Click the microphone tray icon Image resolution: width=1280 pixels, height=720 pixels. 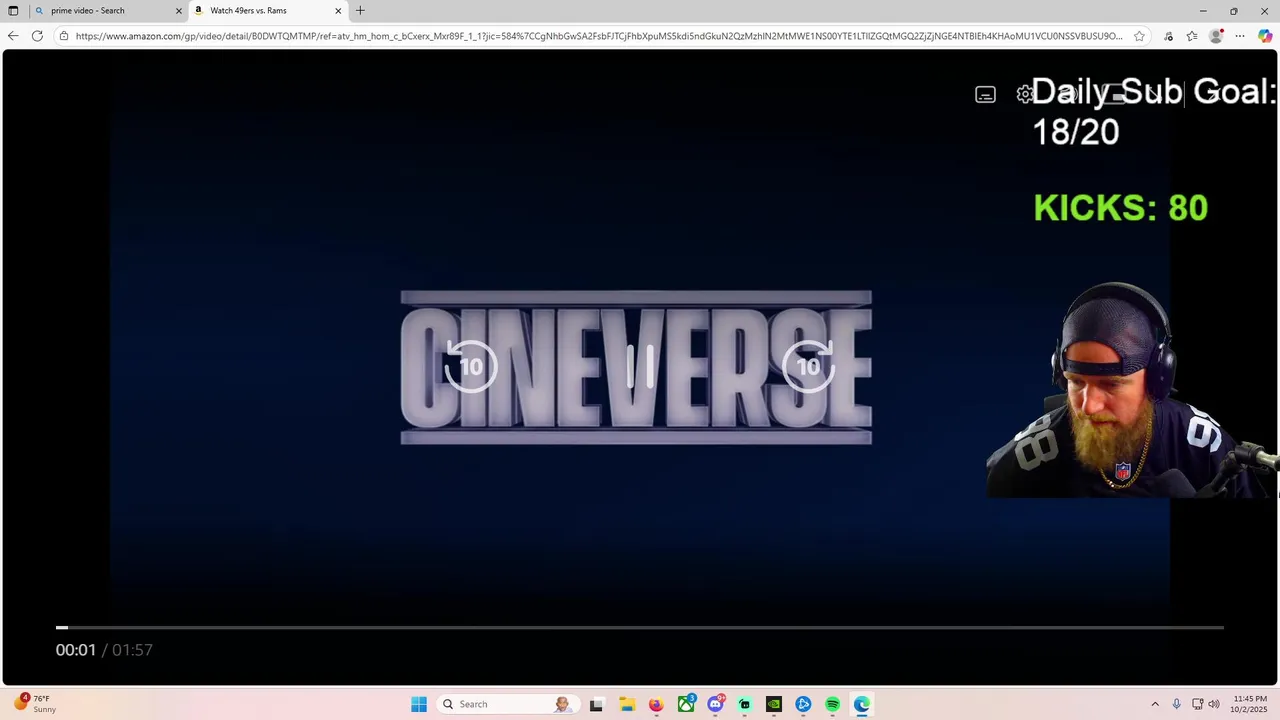pos(1177,704)
